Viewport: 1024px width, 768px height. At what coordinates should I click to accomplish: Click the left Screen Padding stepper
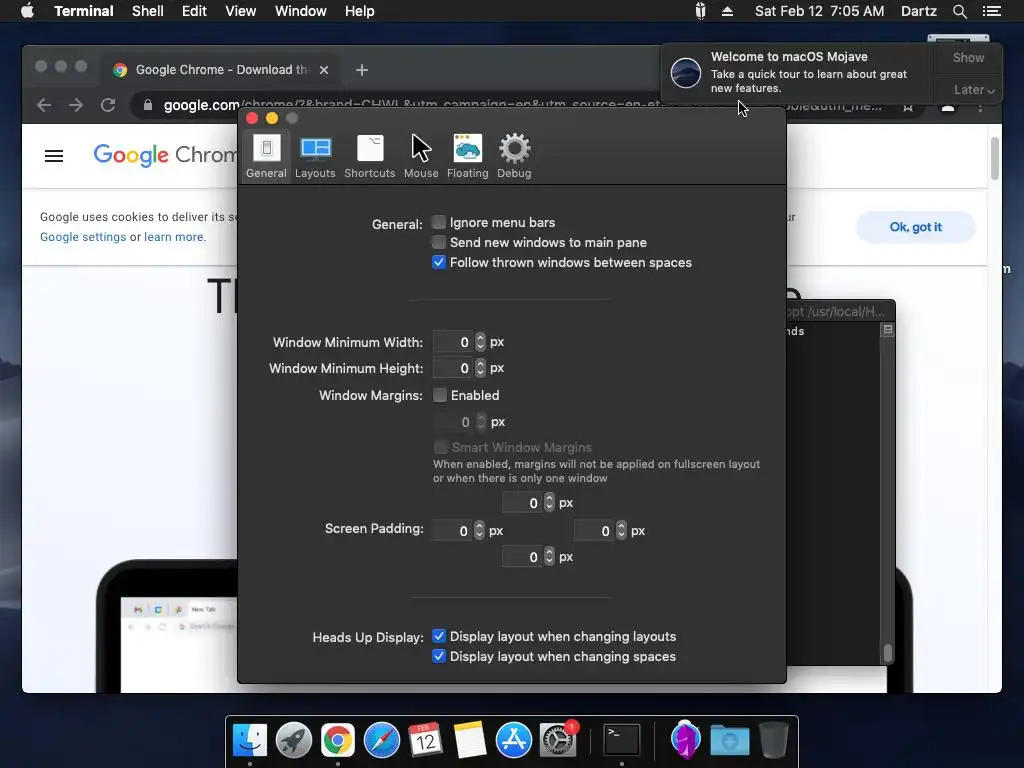pos(479,530)
